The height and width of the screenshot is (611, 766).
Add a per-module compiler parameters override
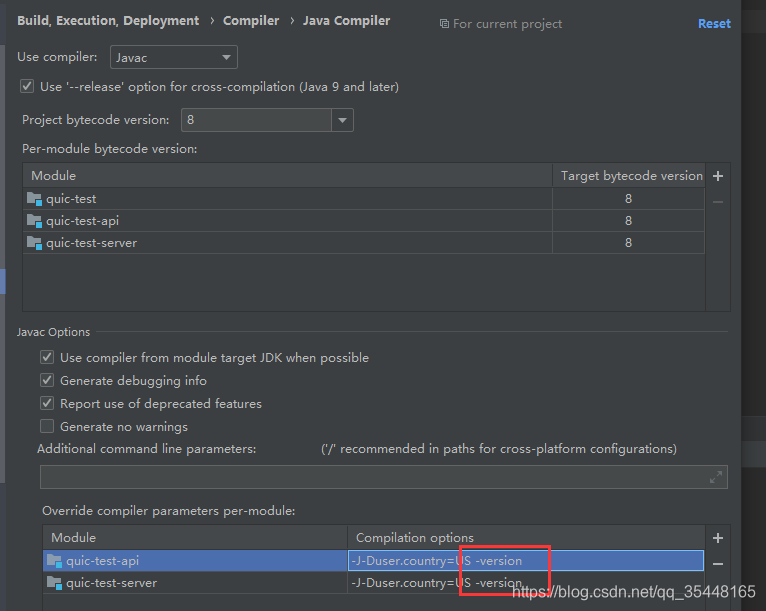(x=718, y=538)
